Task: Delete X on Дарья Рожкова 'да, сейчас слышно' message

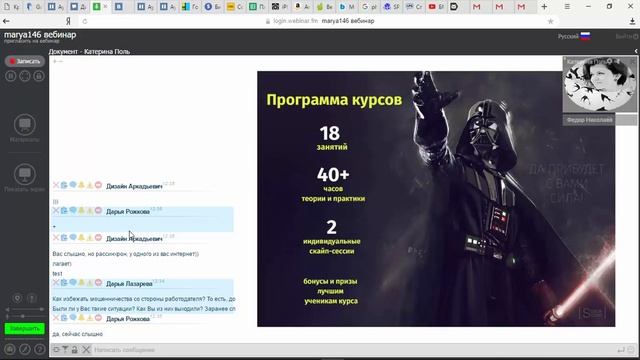Action: tap(56, 318)
